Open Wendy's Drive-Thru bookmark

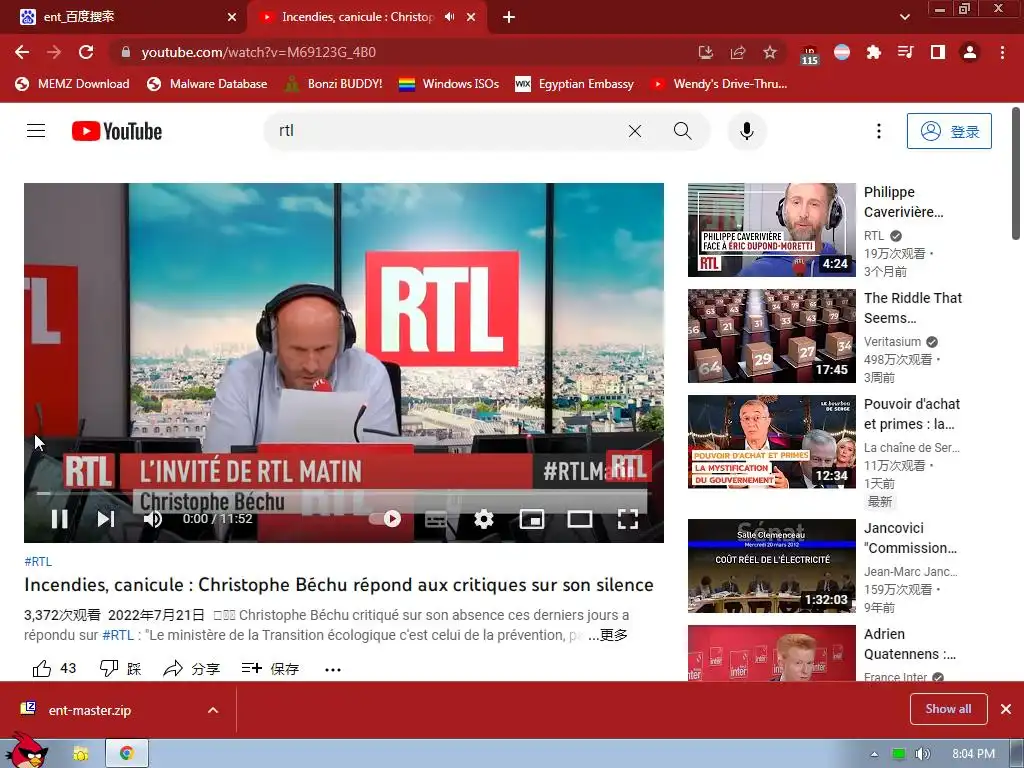[718, 84]
